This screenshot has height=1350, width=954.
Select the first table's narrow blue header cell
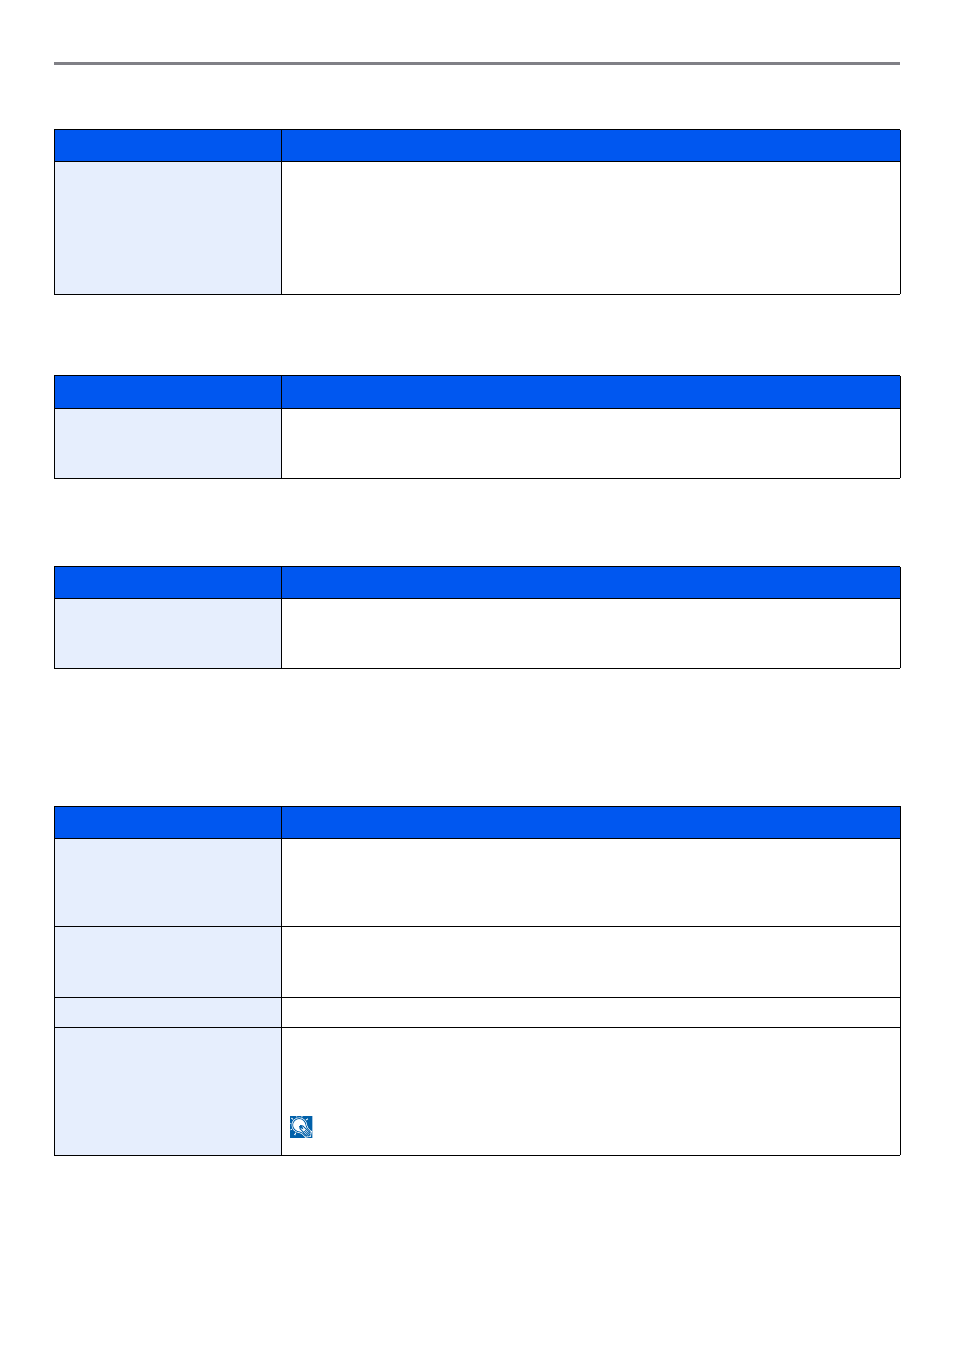tap(168, 145)
